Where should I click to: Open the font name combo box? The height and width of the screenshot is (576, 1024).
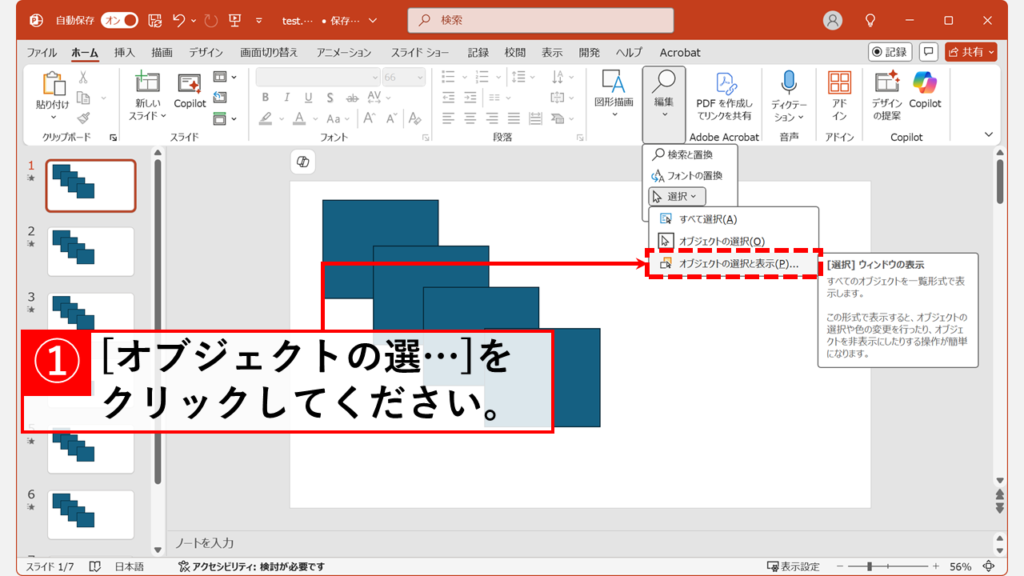[318, 77]
